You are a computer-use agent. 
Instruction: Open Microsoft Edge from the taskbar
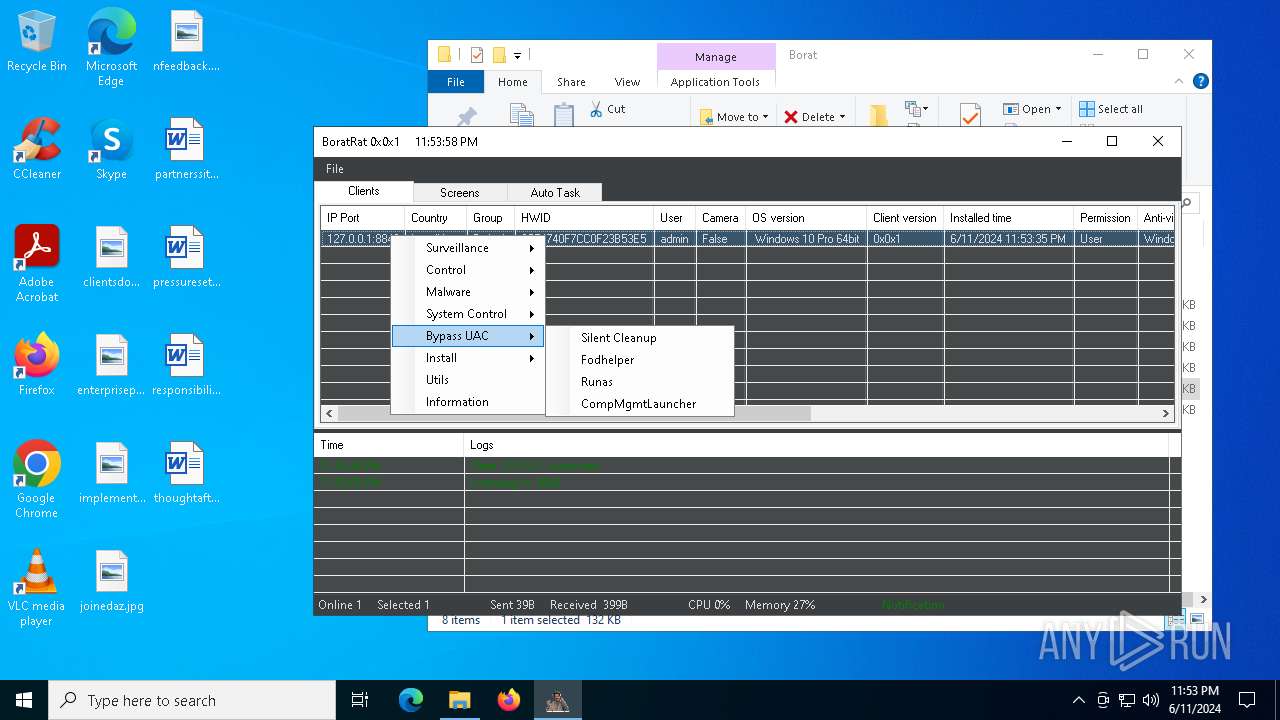pos(411,700)
